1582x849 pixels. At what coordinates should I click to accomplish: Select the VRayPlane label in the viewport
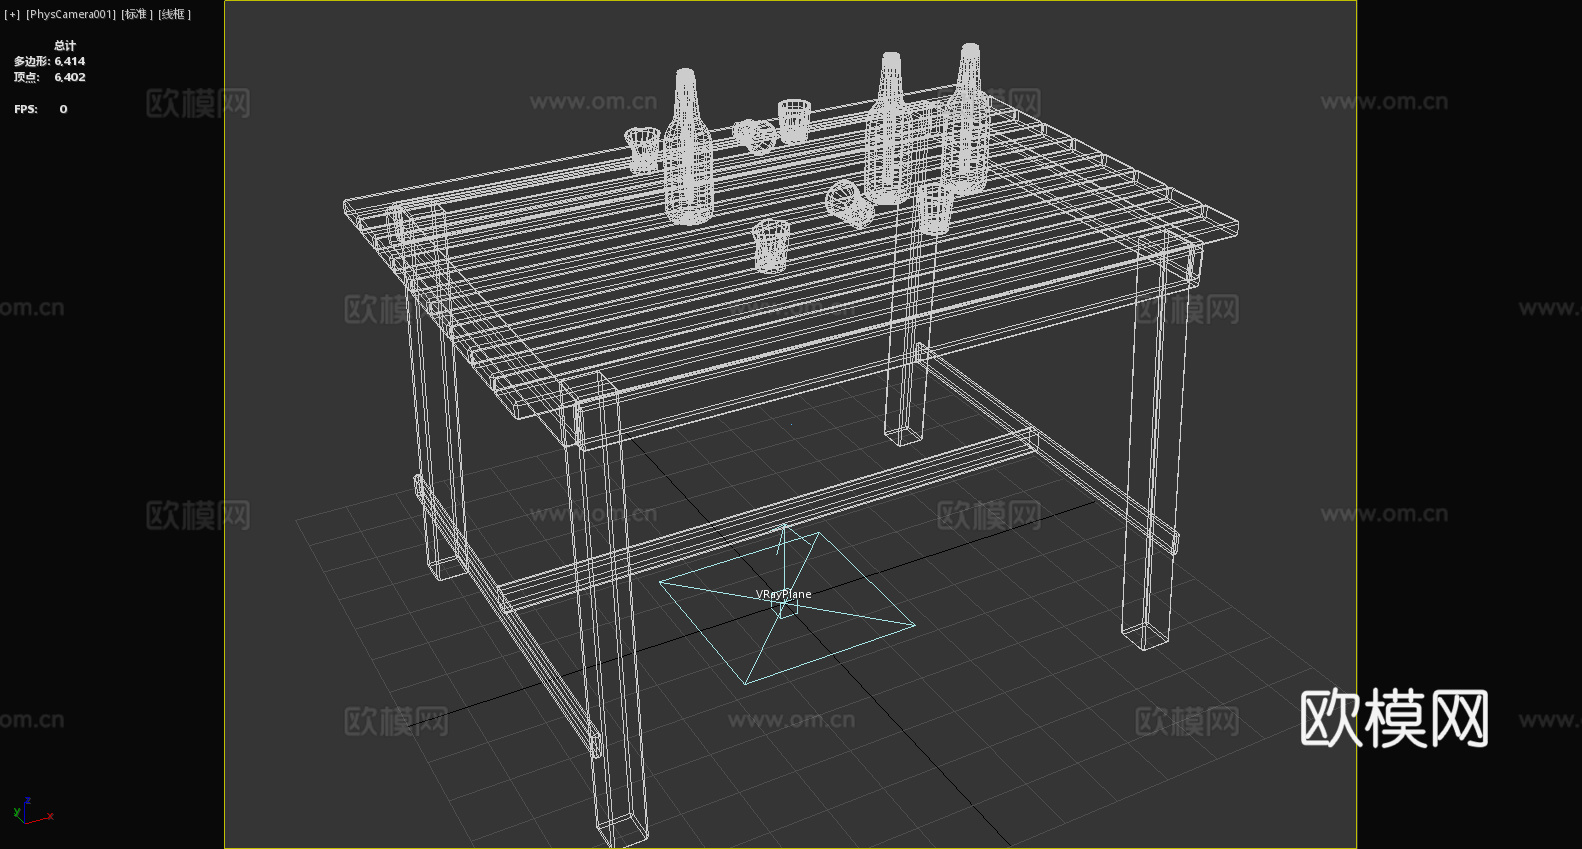pos(783,594)
